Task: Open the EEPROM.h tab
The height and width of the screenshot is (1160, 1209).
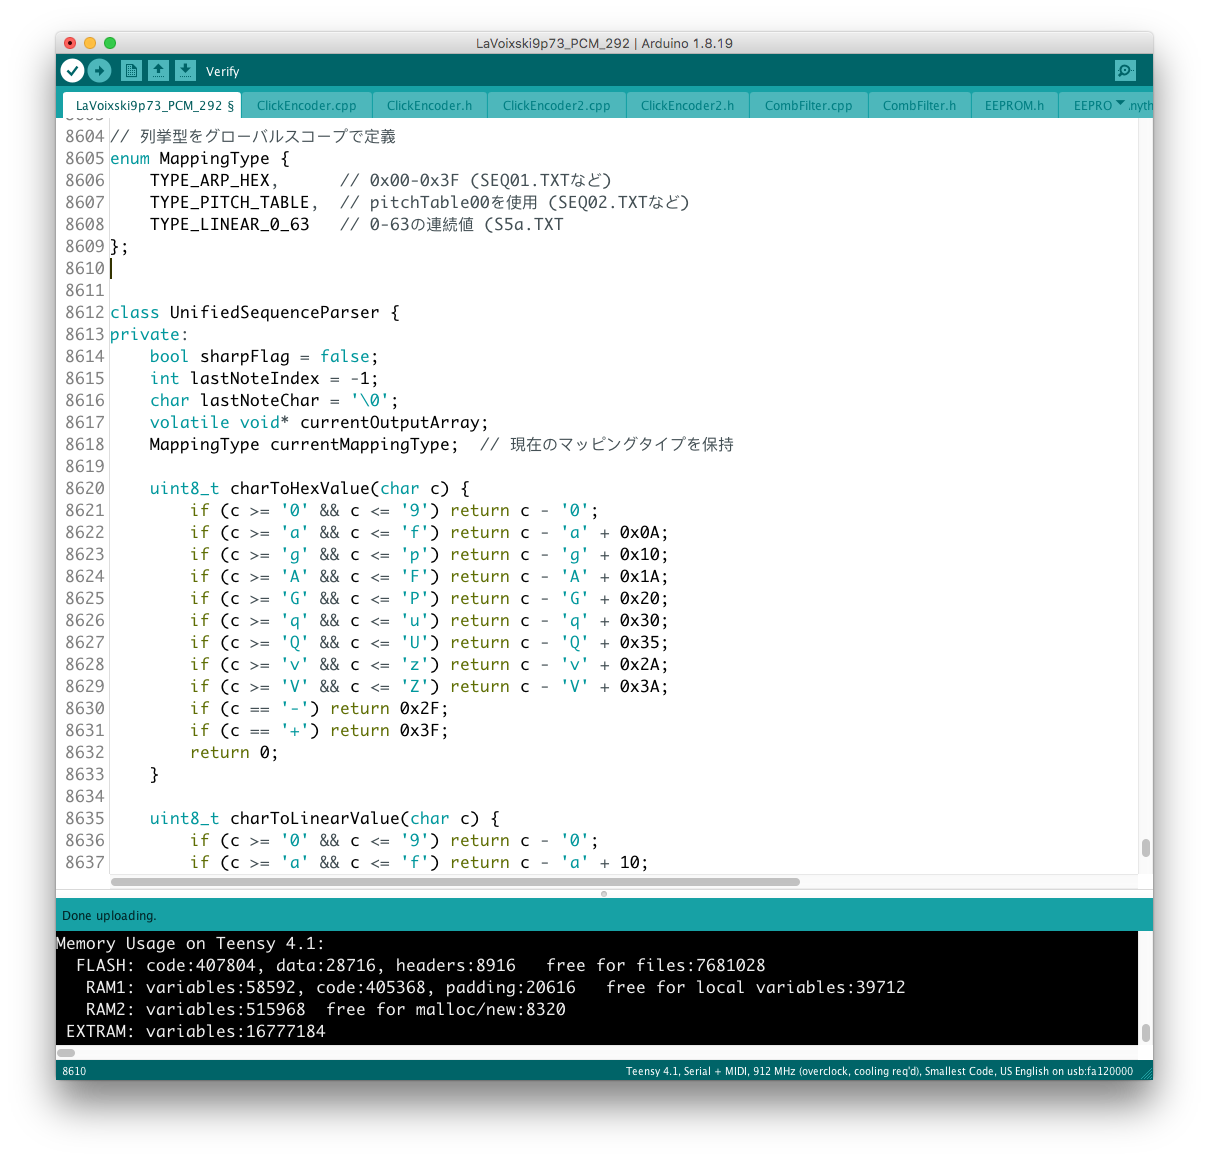Action: coord(1014,105)
